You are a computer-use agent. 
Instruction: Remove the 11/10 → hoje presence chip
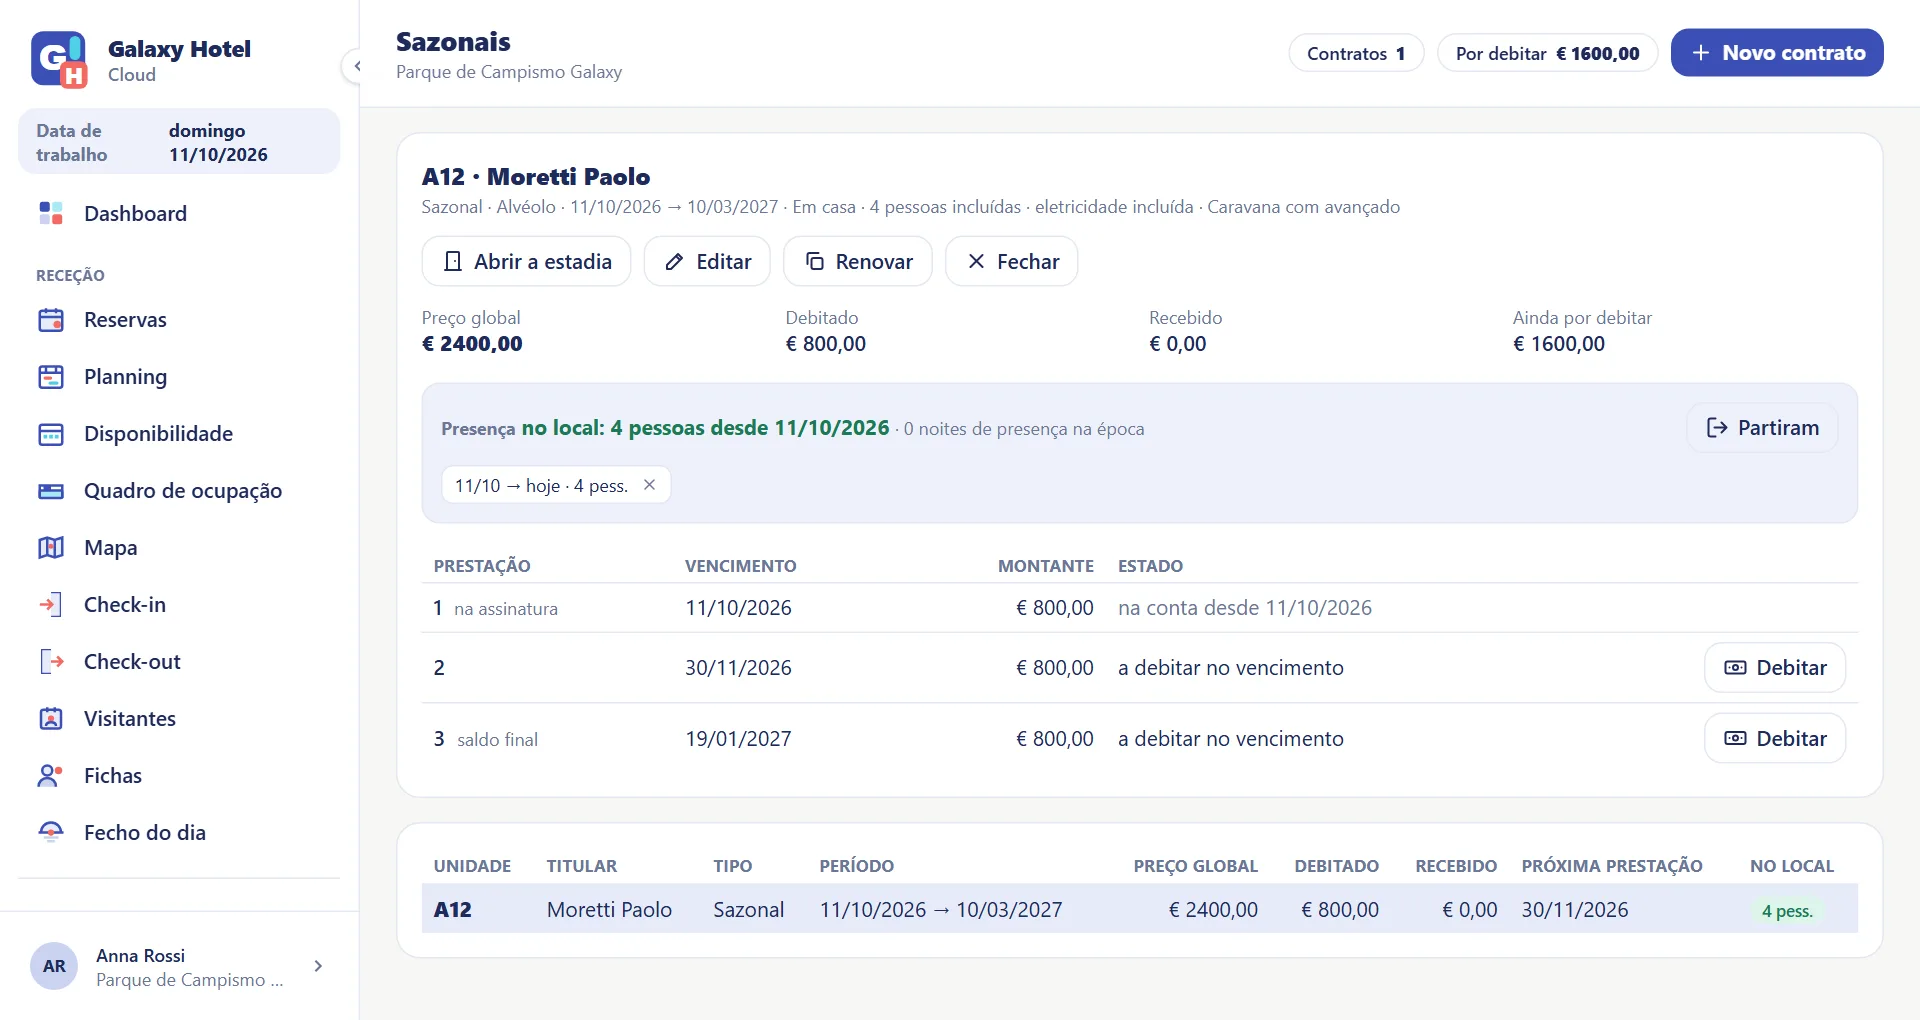pos(649,485)
